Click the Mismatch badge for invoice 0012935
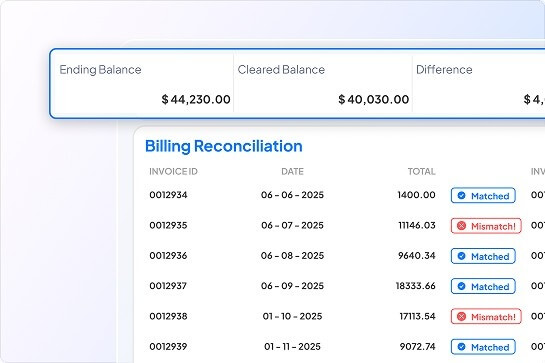 click(x=486, y=226)
